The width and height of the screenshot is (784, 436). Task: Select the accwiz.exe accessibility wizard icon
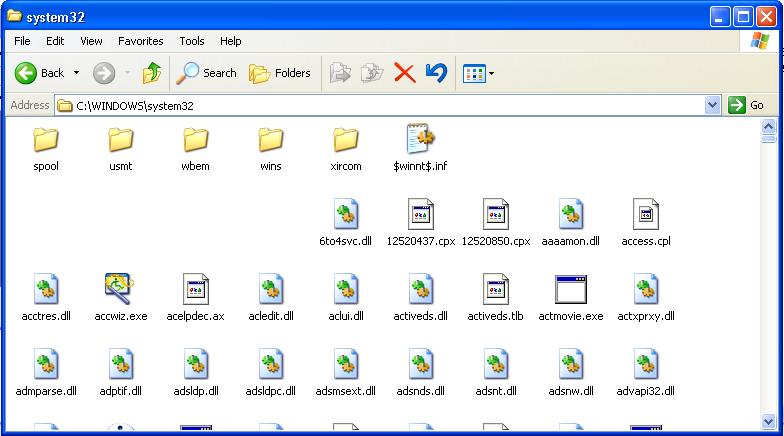pyautogui.click(x=119, y=288)
